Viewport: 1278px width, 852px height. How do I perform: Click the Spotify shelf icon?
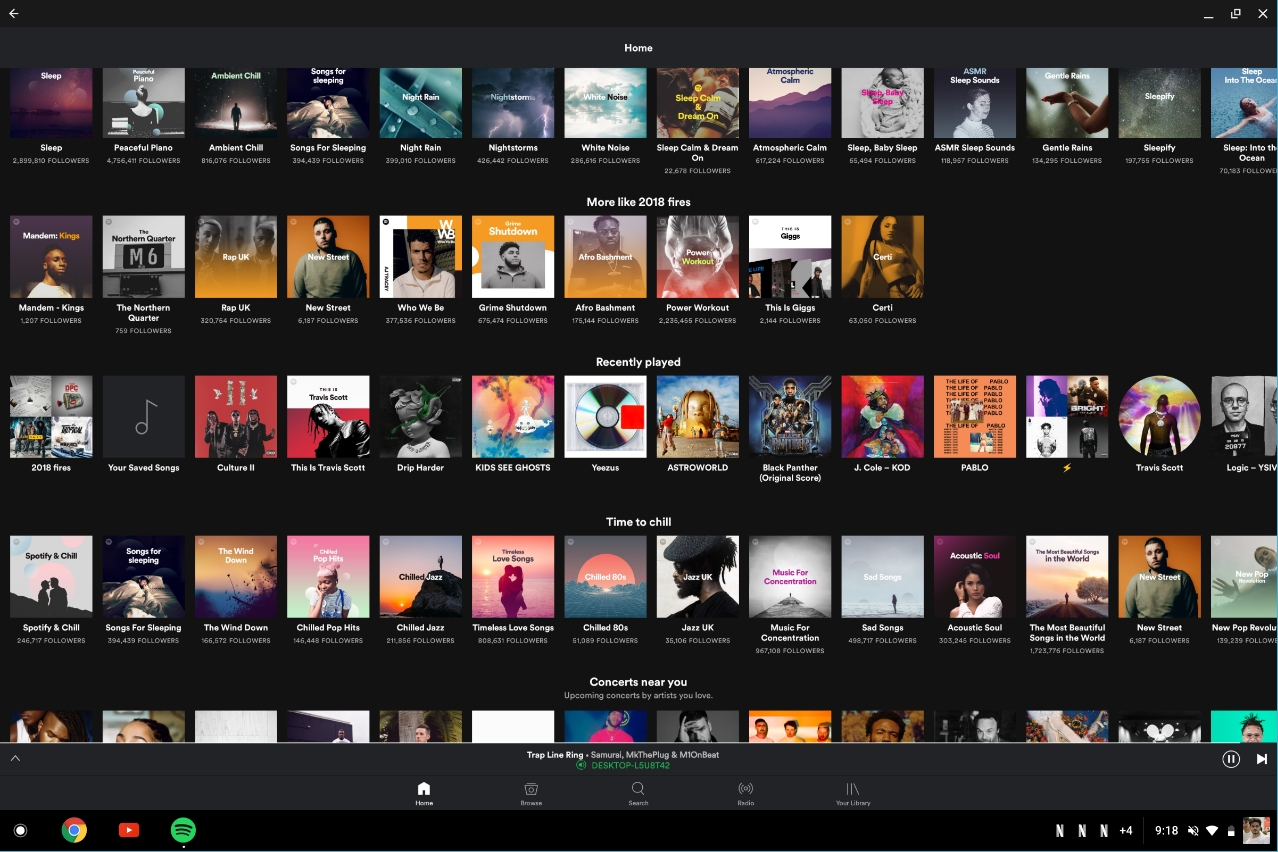point(183,830)
